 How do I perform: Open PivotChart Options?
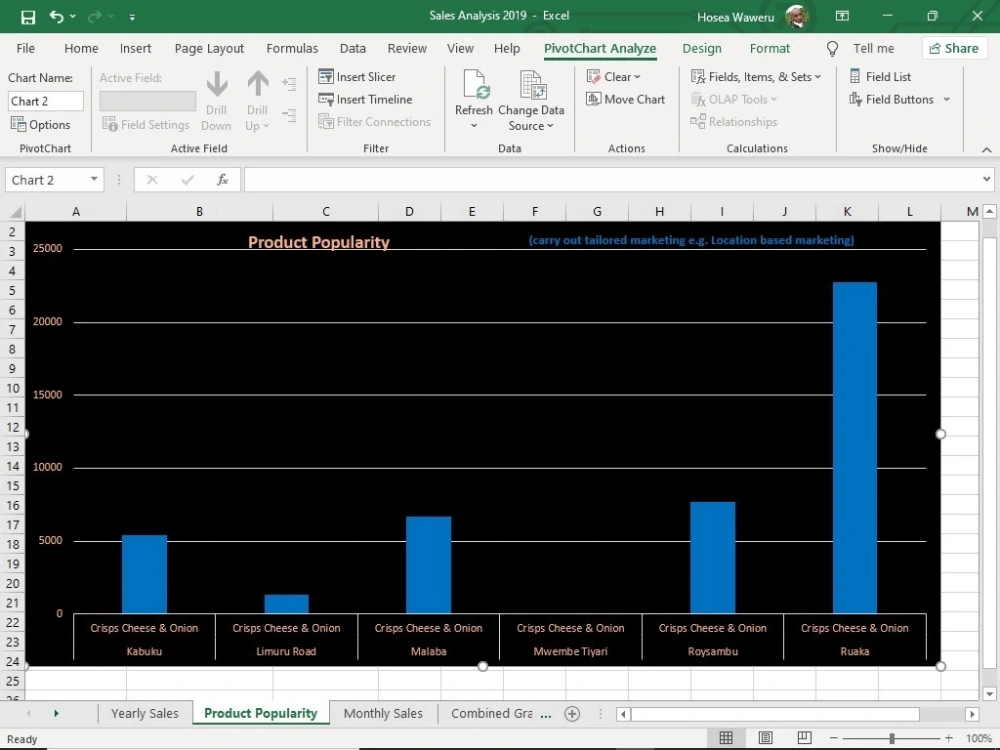pos(40,124)
